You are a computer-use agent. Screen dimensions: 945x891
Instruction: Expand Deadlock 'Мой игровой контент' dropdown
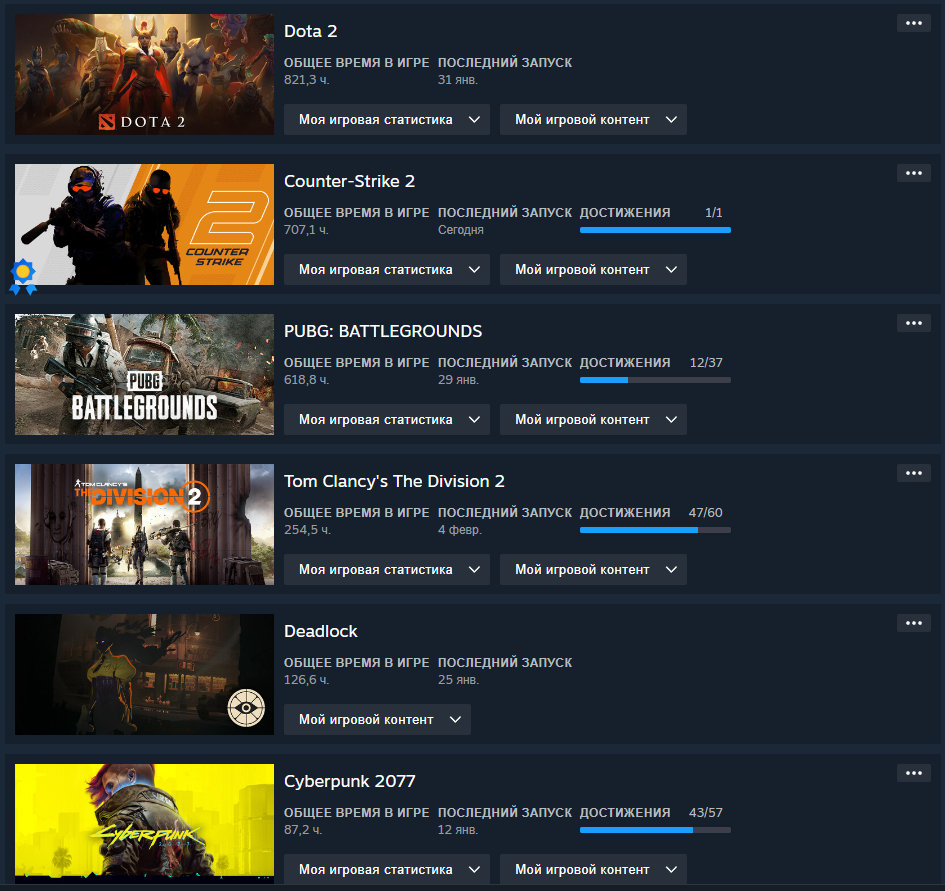(377, 719)
